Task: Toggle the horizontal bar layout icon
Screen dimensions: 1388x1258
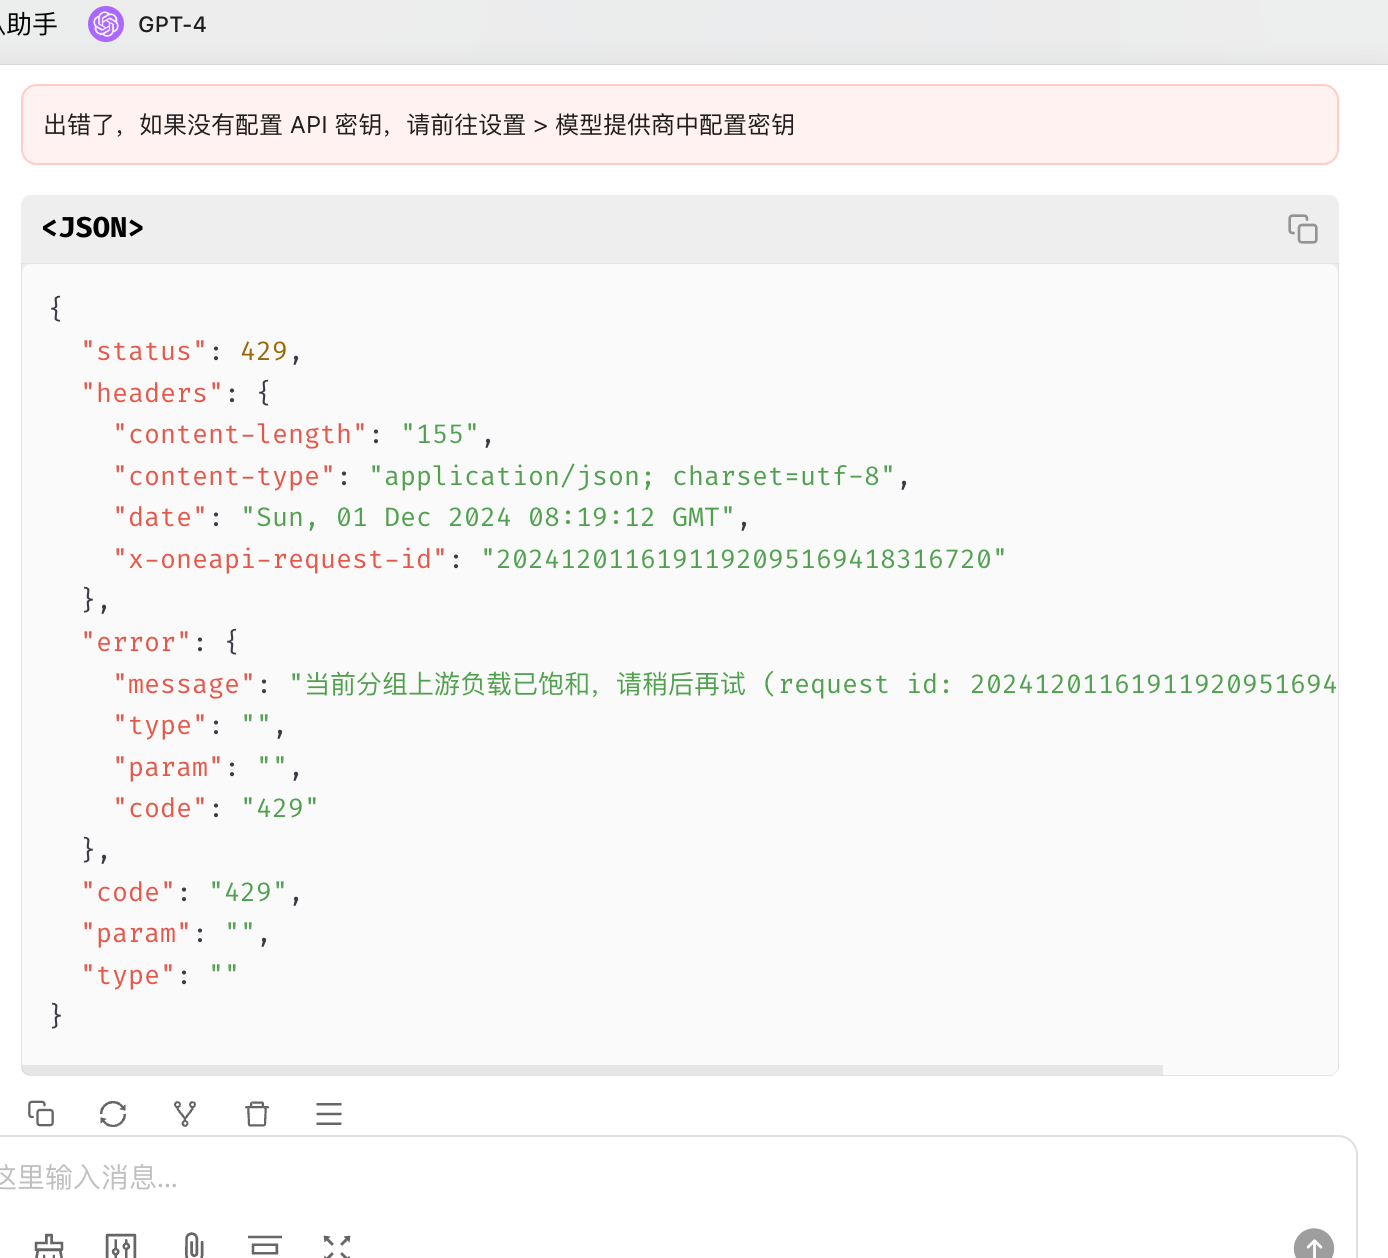Action: tap(265, 1246)
